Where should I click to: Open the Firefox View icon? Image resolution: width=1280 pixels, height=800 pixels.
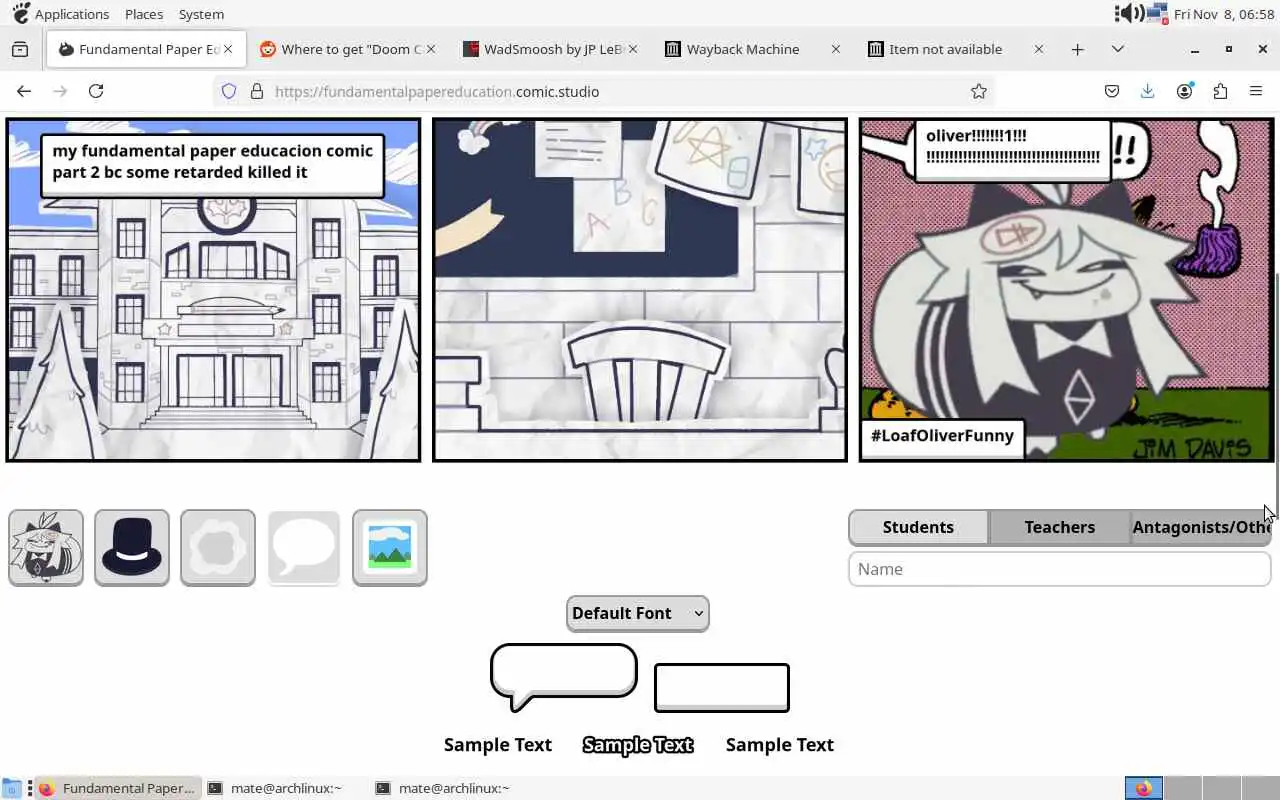(20, 49)
